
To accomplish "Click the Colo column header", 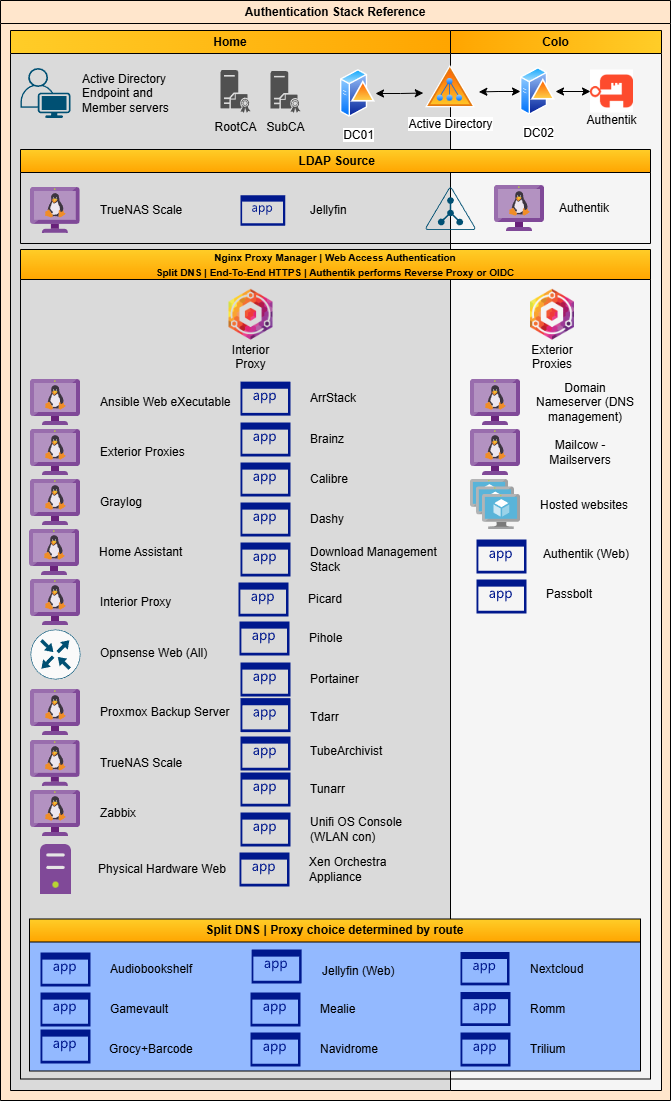I will 555,42.
